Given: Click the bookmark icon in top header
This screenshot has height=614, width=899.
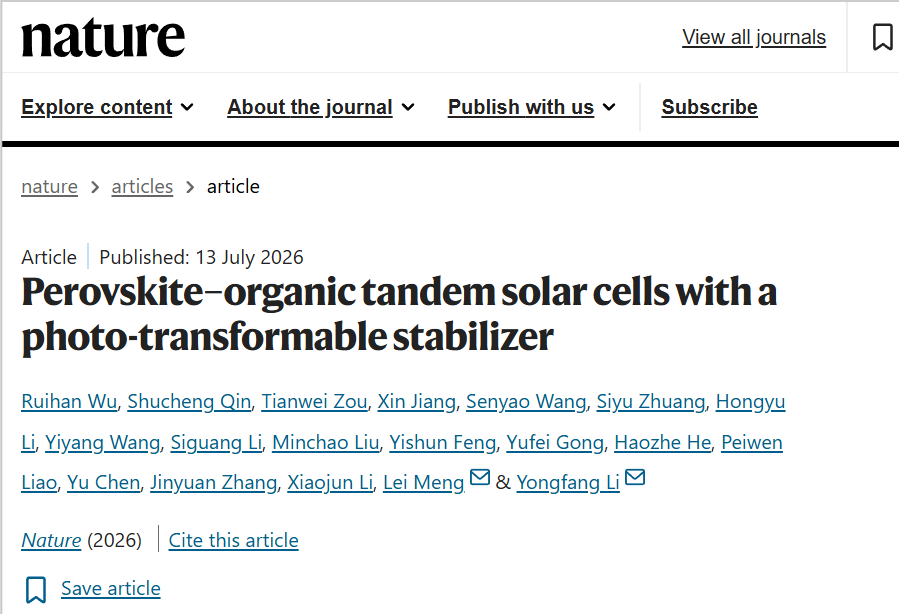Looking at the screenshot, I should coord(882,37).
